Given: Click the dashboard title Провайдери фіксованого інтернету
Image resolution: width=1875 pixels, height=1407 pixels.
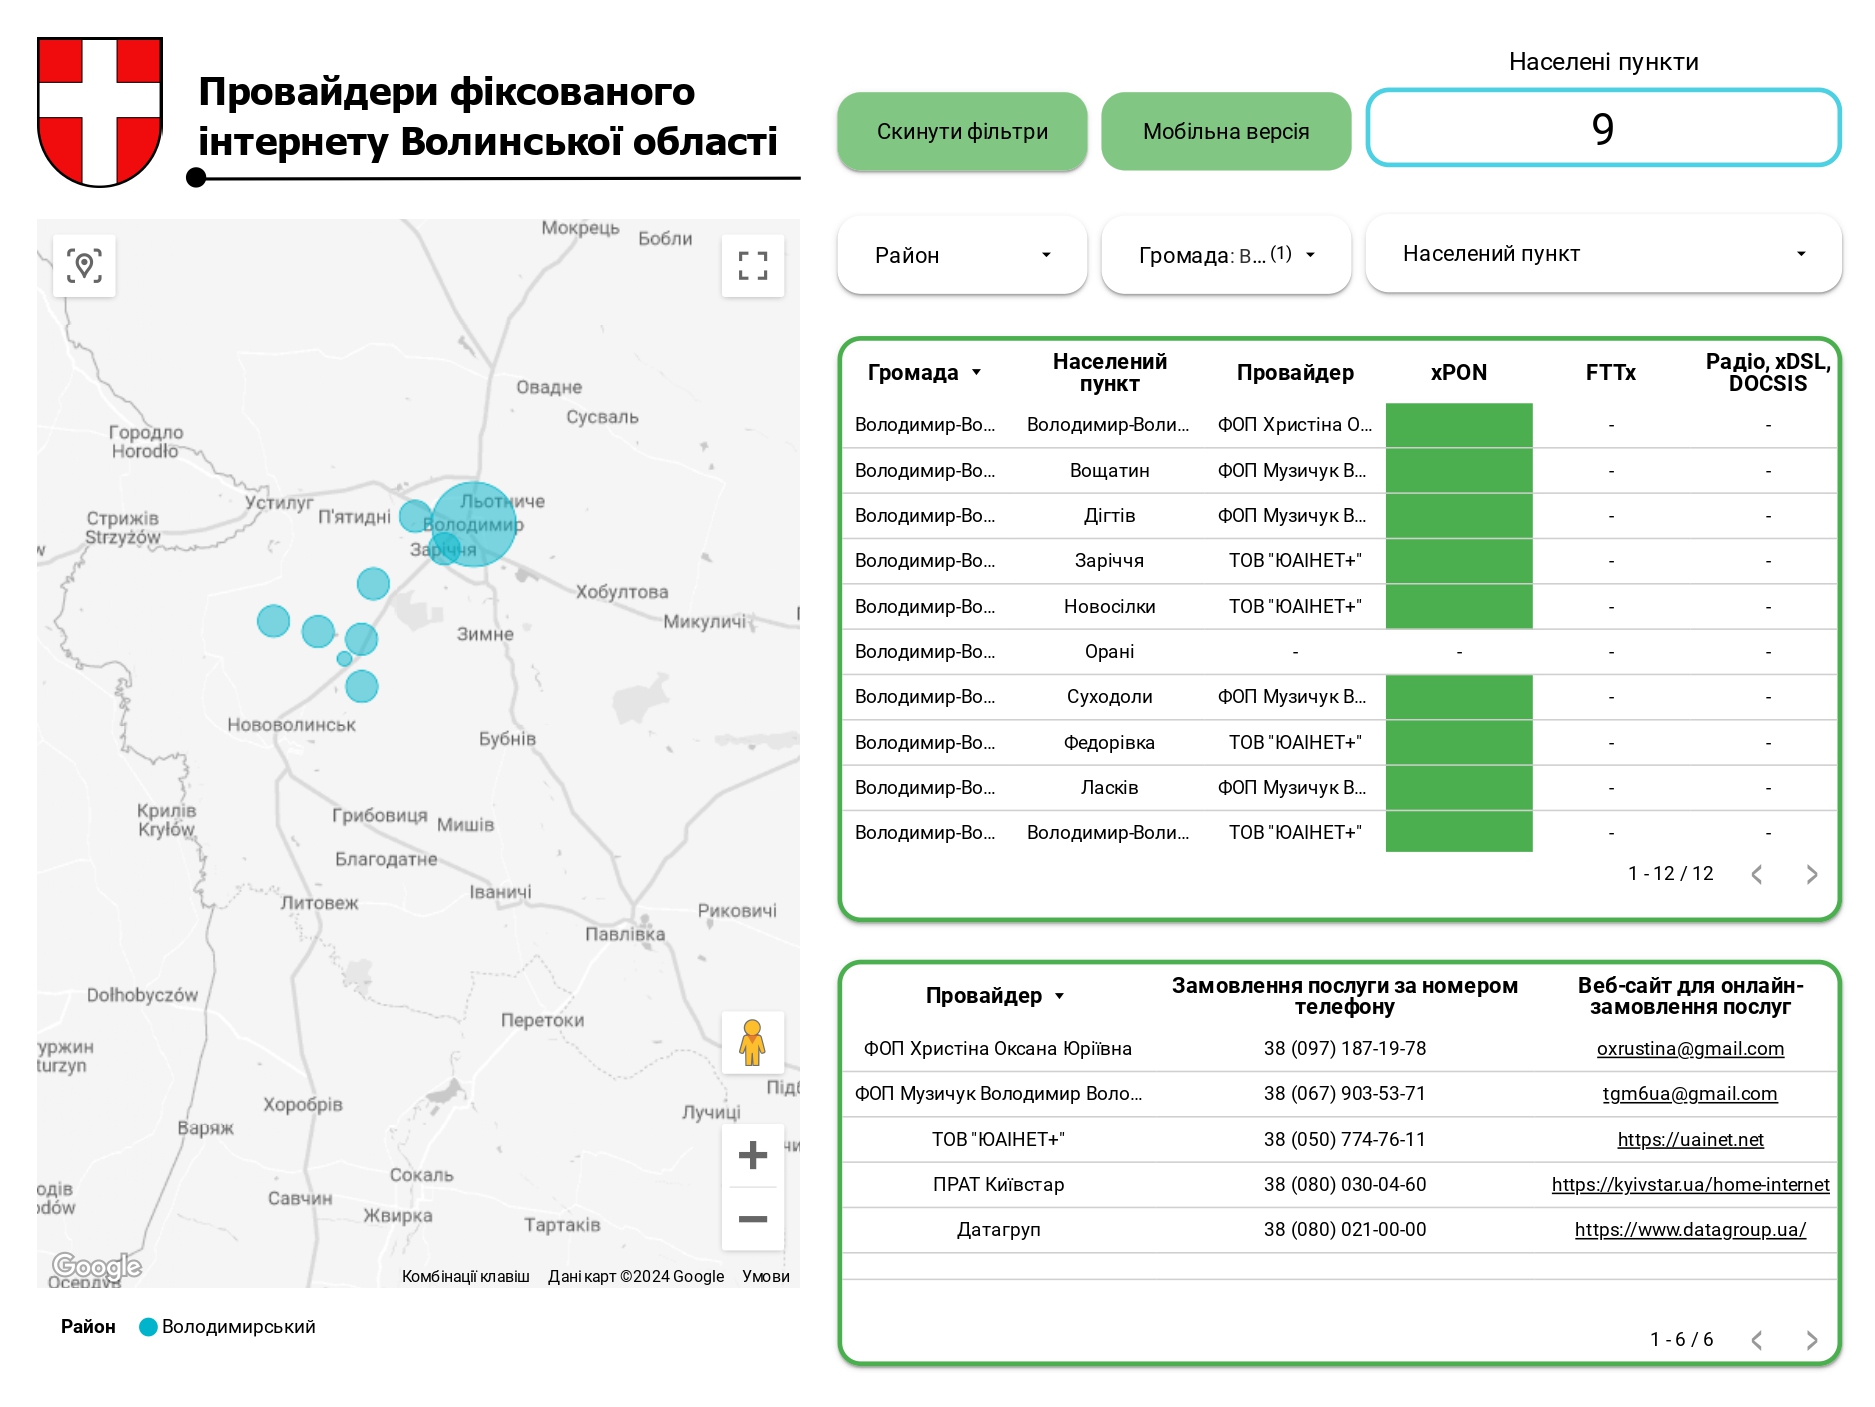Looking at the screenshot, I should pos(488,116).
